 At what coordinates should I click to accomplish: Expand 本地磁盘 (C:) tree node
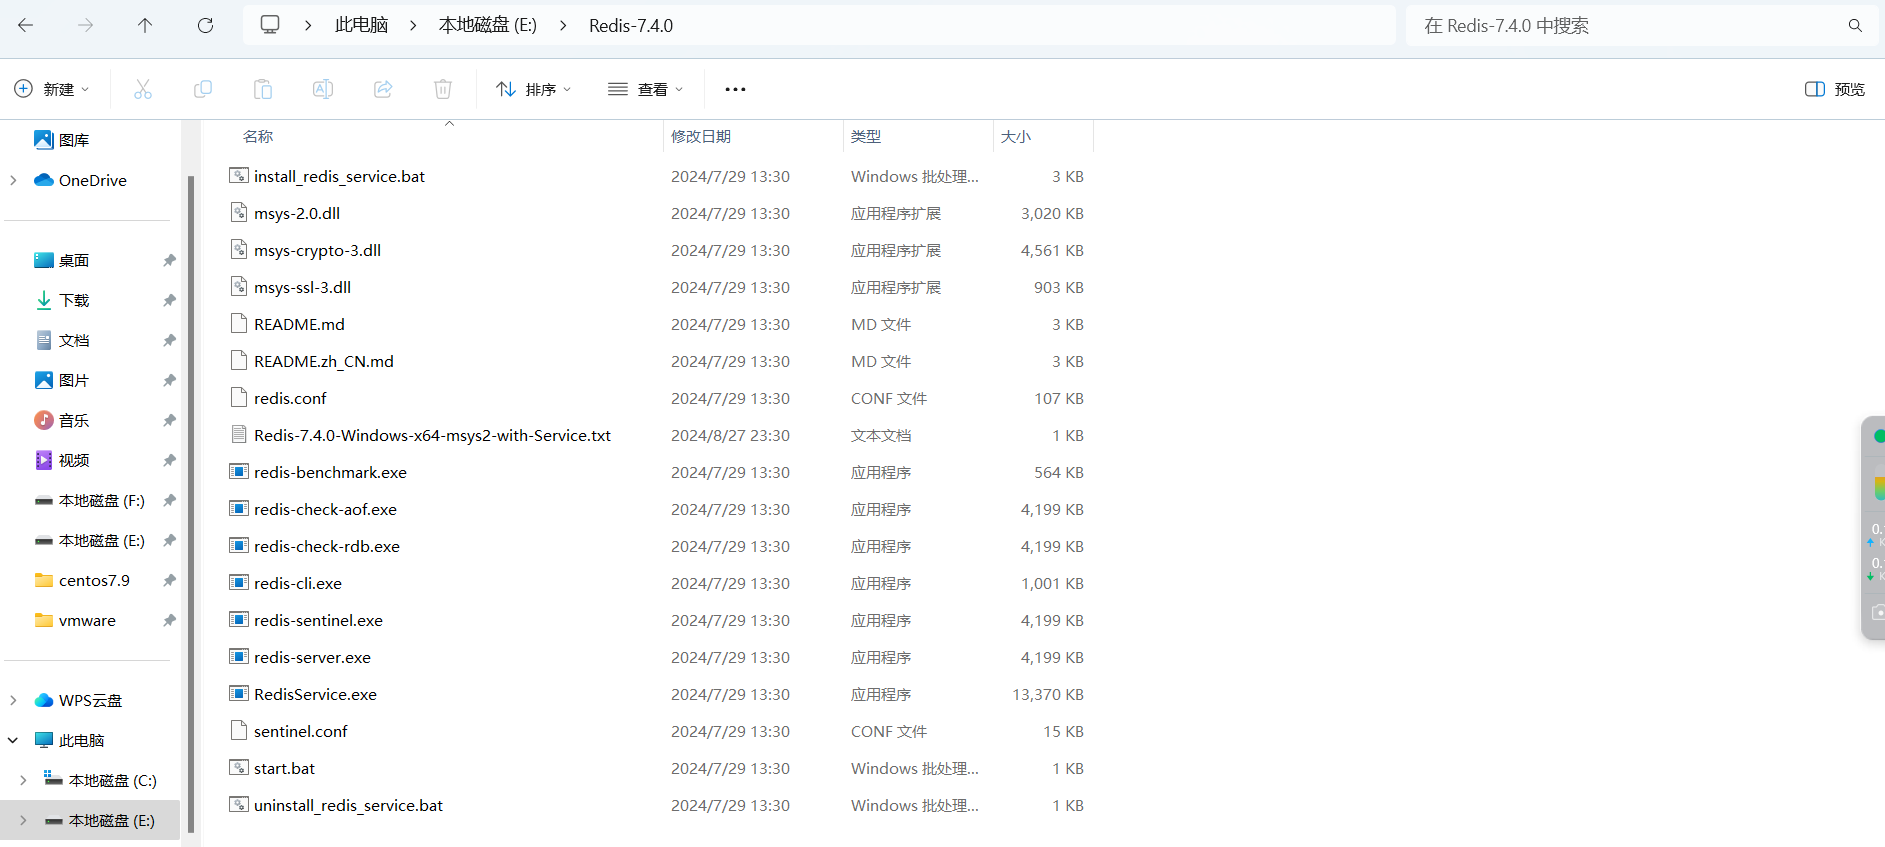(23, 780)
